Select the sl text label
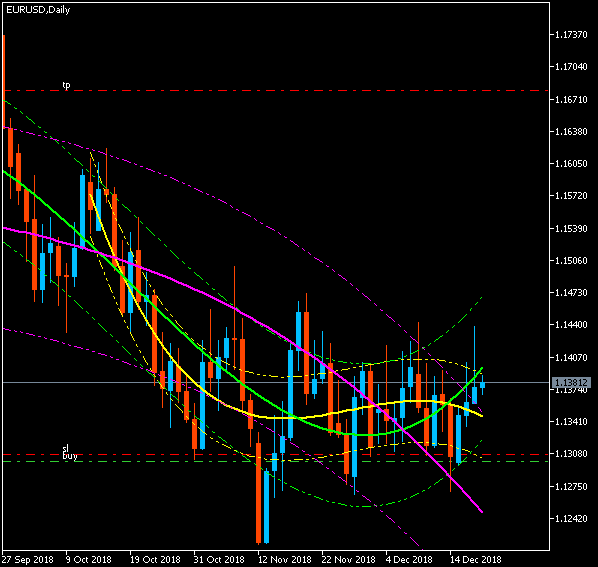The height and width of the screenshot is (567, 598). tap(66, 448)
